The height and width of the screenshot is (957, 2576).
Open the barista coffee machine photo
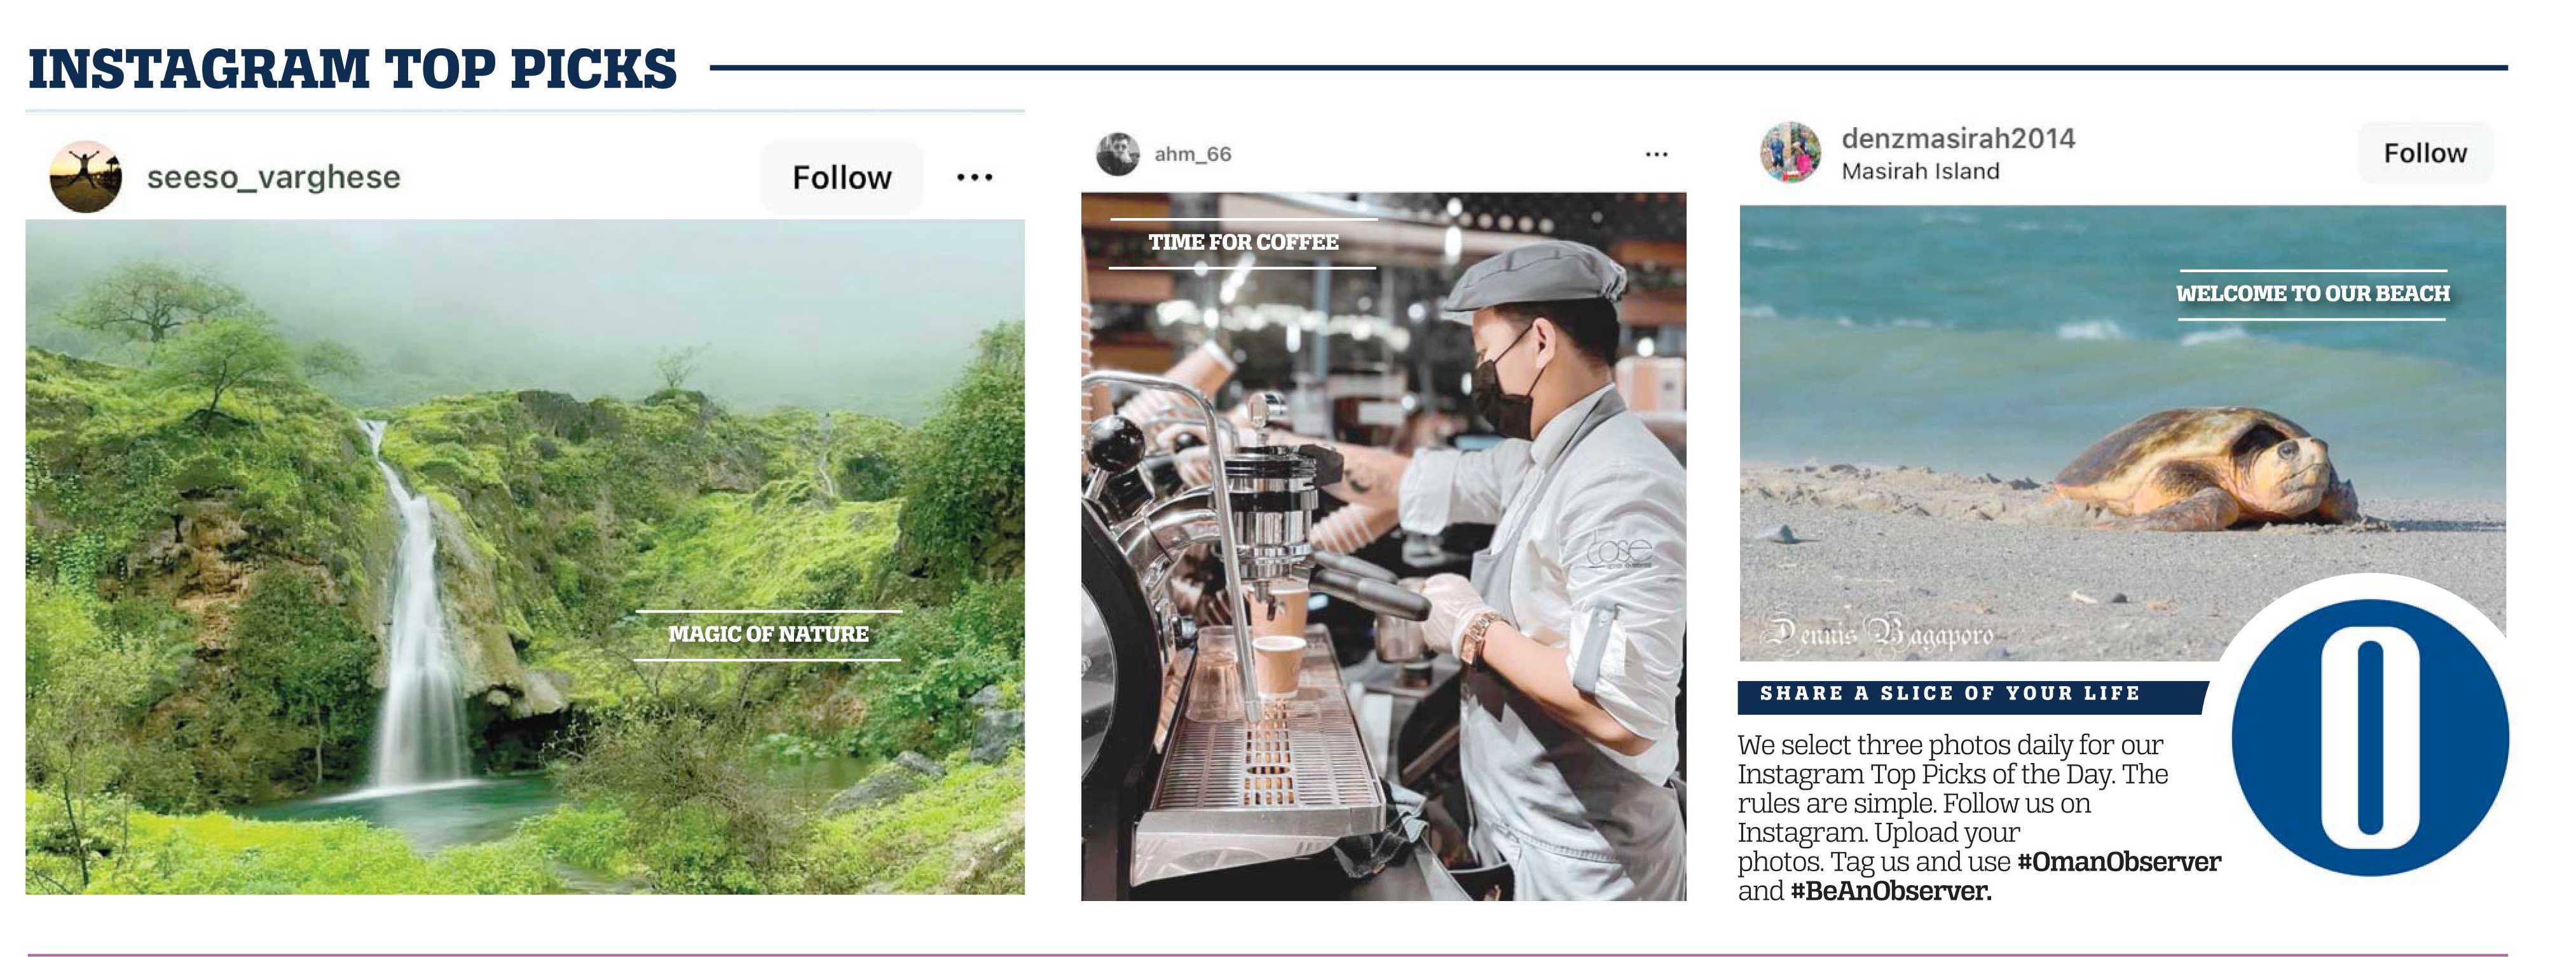(1383, 546)
